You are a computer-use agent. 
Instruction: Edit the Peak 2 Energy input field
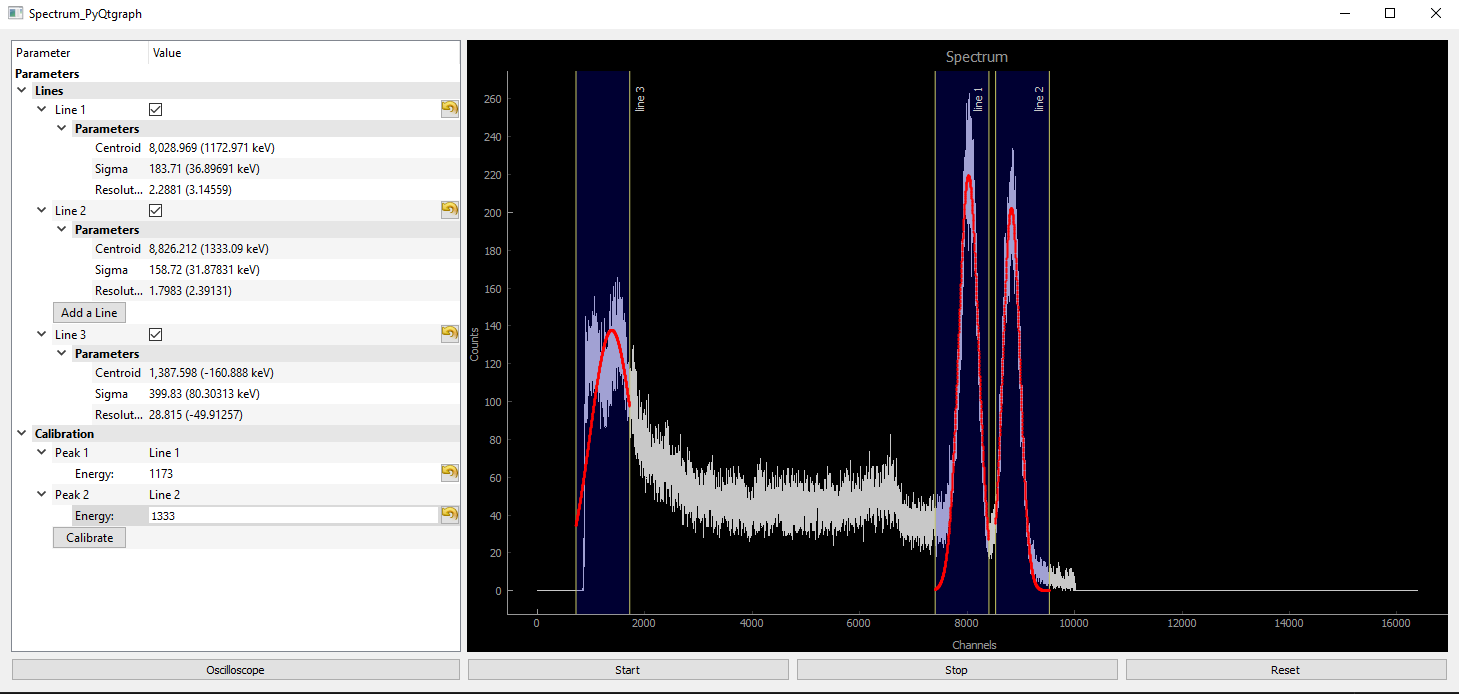[x=292, y=516]
